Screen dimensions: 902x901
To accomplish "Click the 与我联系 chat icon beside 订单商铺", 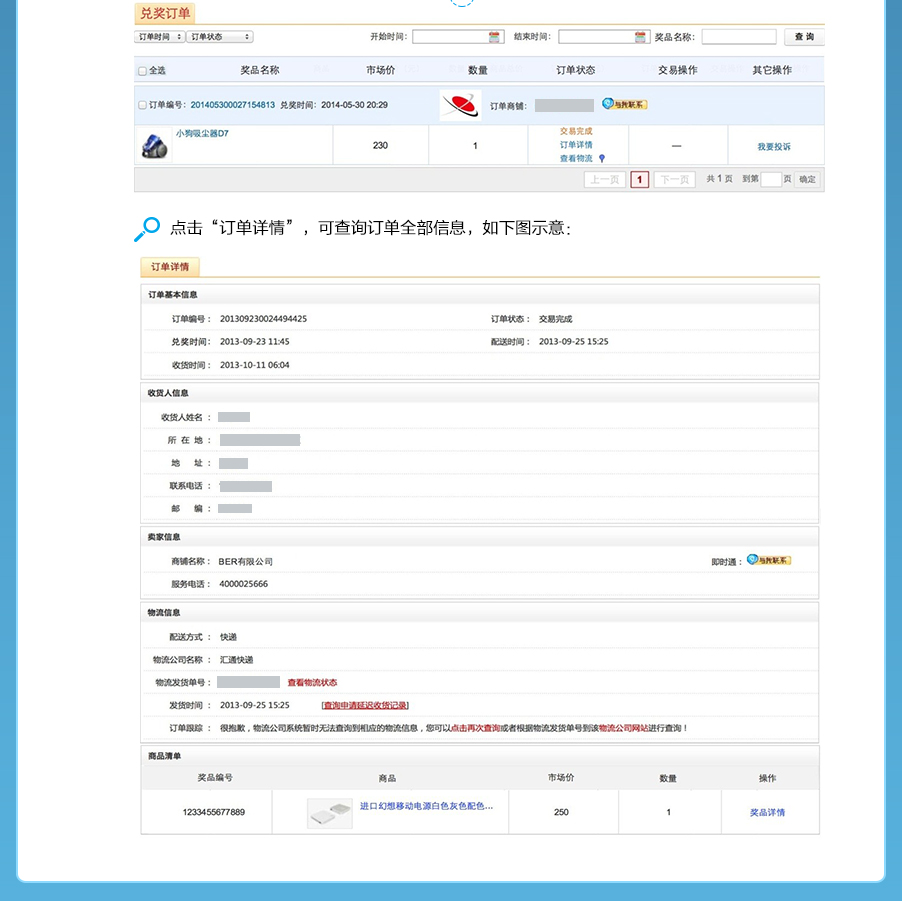I will [x=624, y=104].
